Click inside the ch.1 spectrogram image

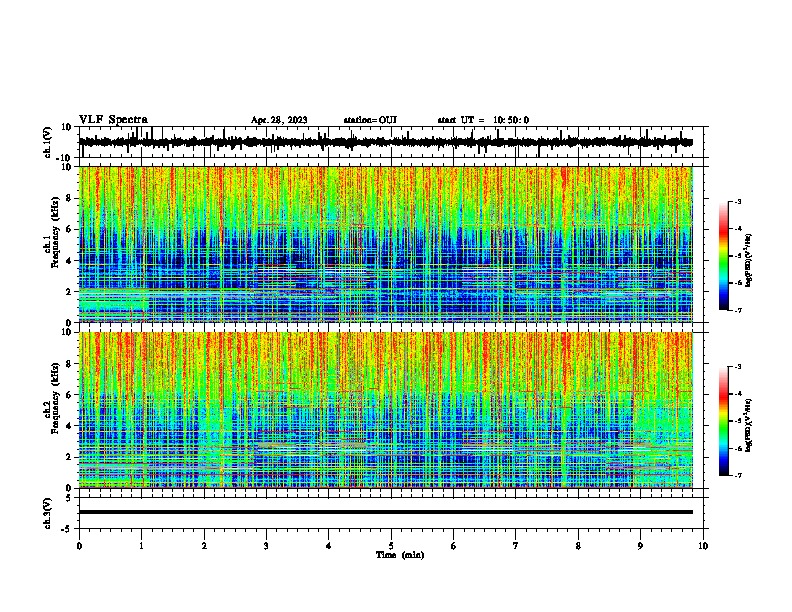pos(386,244)
